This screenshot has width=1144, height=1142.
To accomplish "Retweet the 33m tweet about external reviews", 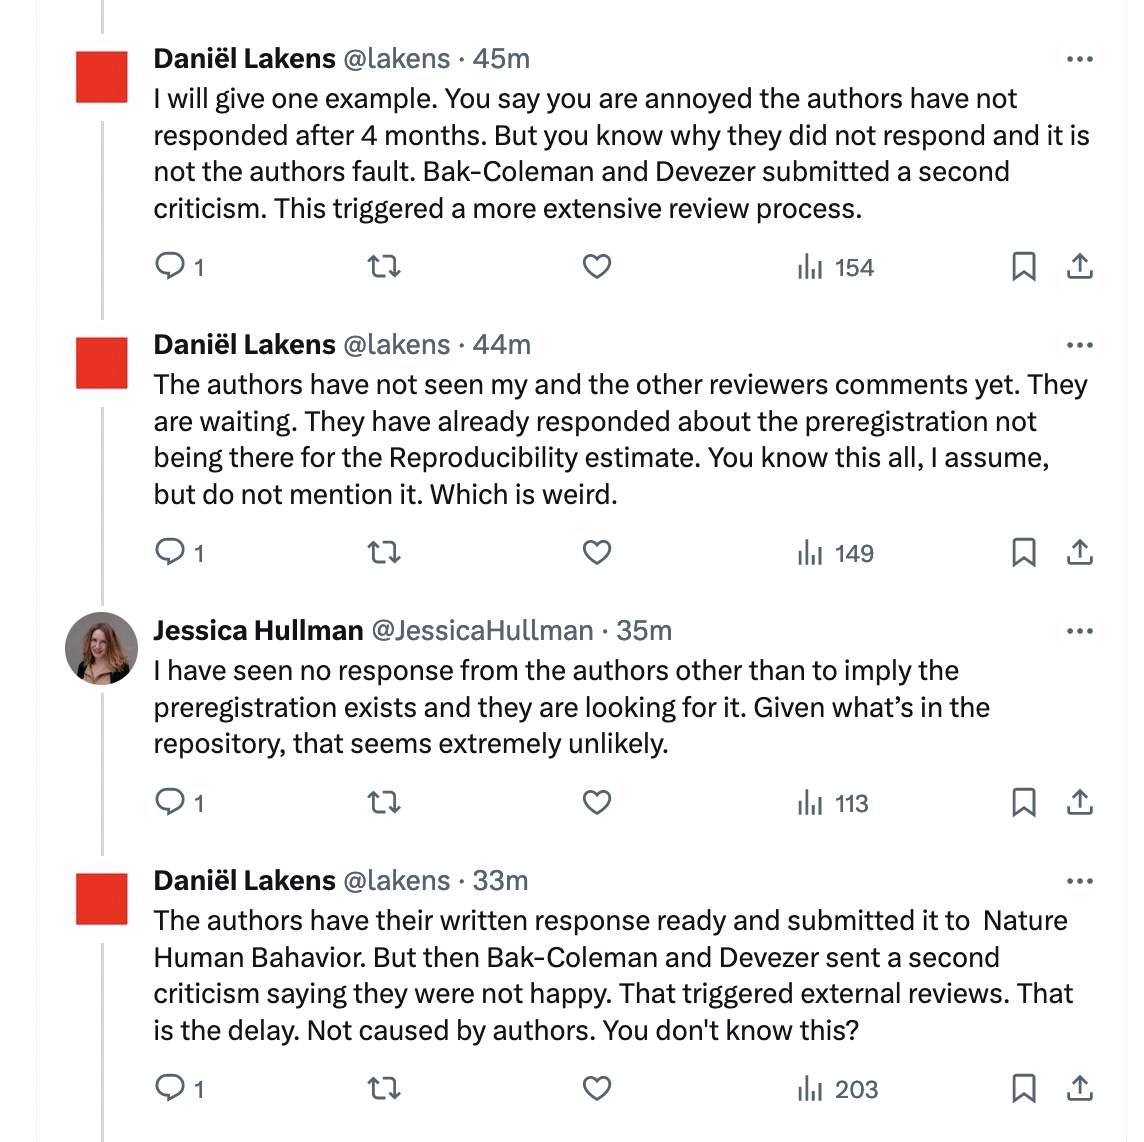I will pos(384,1089).
